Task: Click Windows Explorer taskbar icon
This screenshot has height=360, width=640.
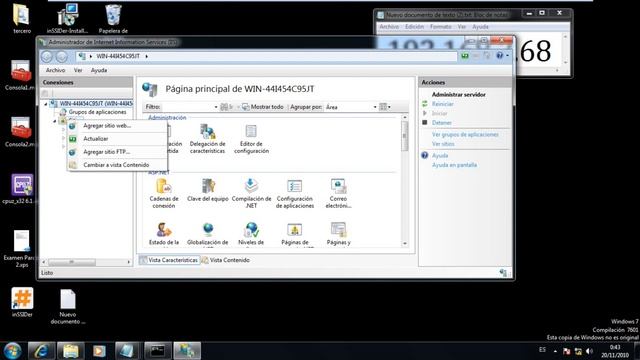Action: click(x=70, y=351)
